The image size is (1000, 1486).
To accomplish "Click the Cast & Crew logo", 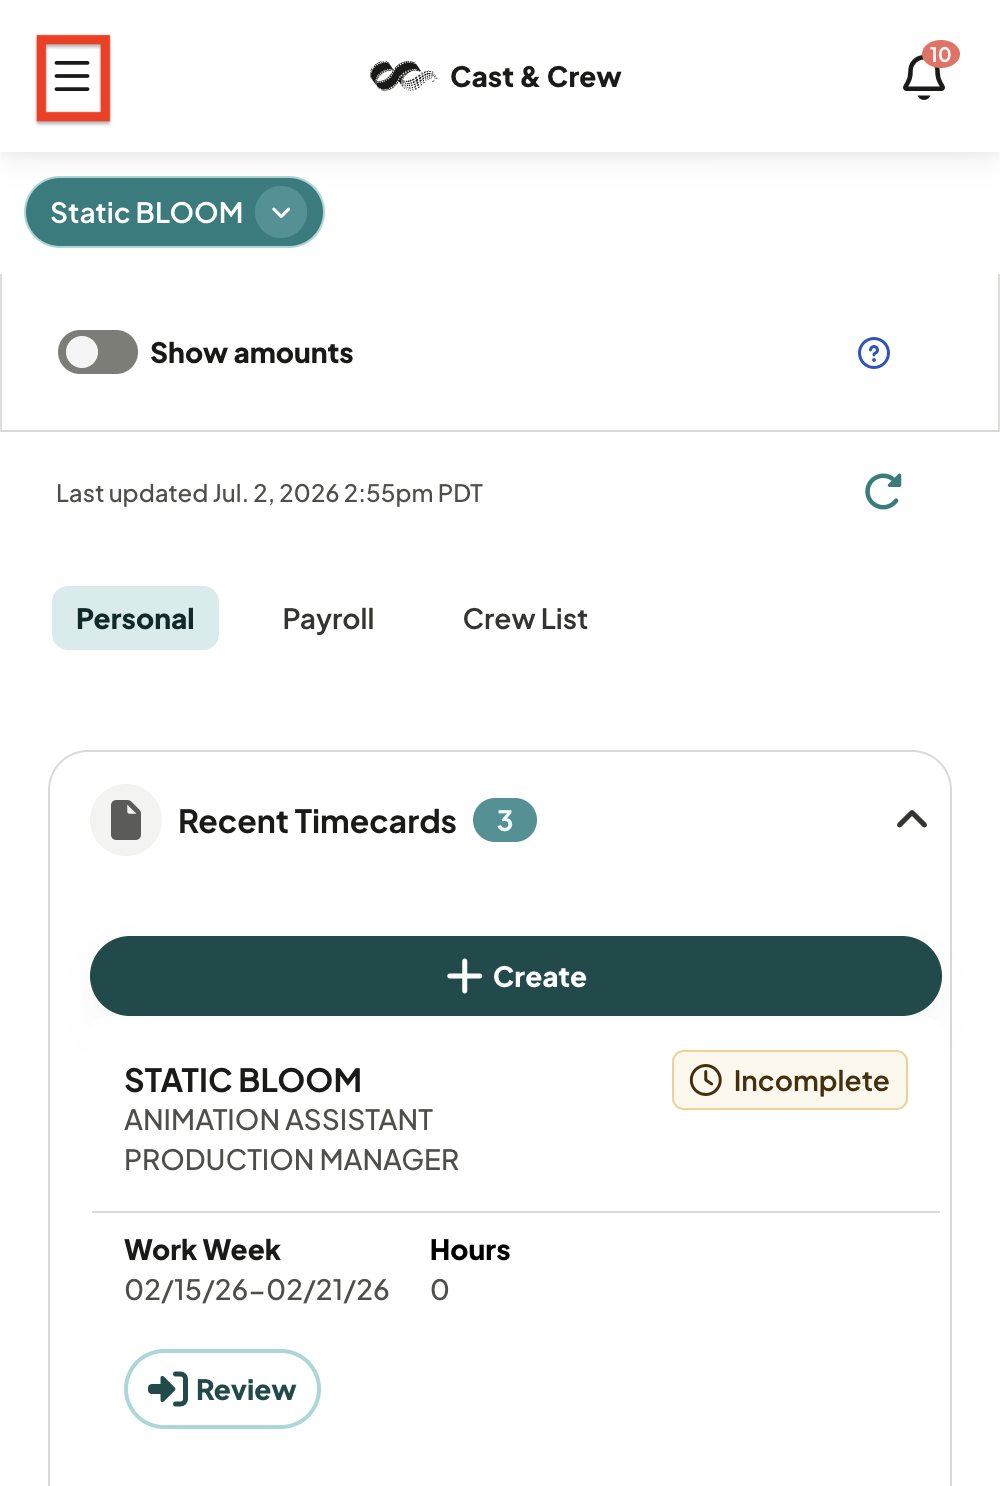I will 496,77.
